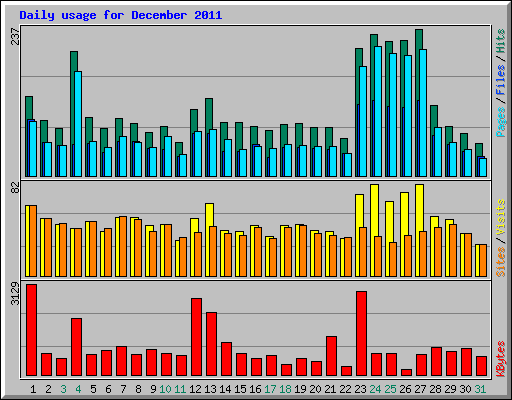
Task: Click the red KBytes bar for day 12
Action: [197, 337]
